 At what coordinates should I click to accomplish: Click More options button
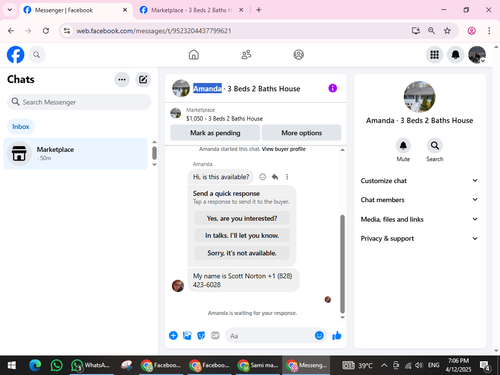click(x=302, y=133)
